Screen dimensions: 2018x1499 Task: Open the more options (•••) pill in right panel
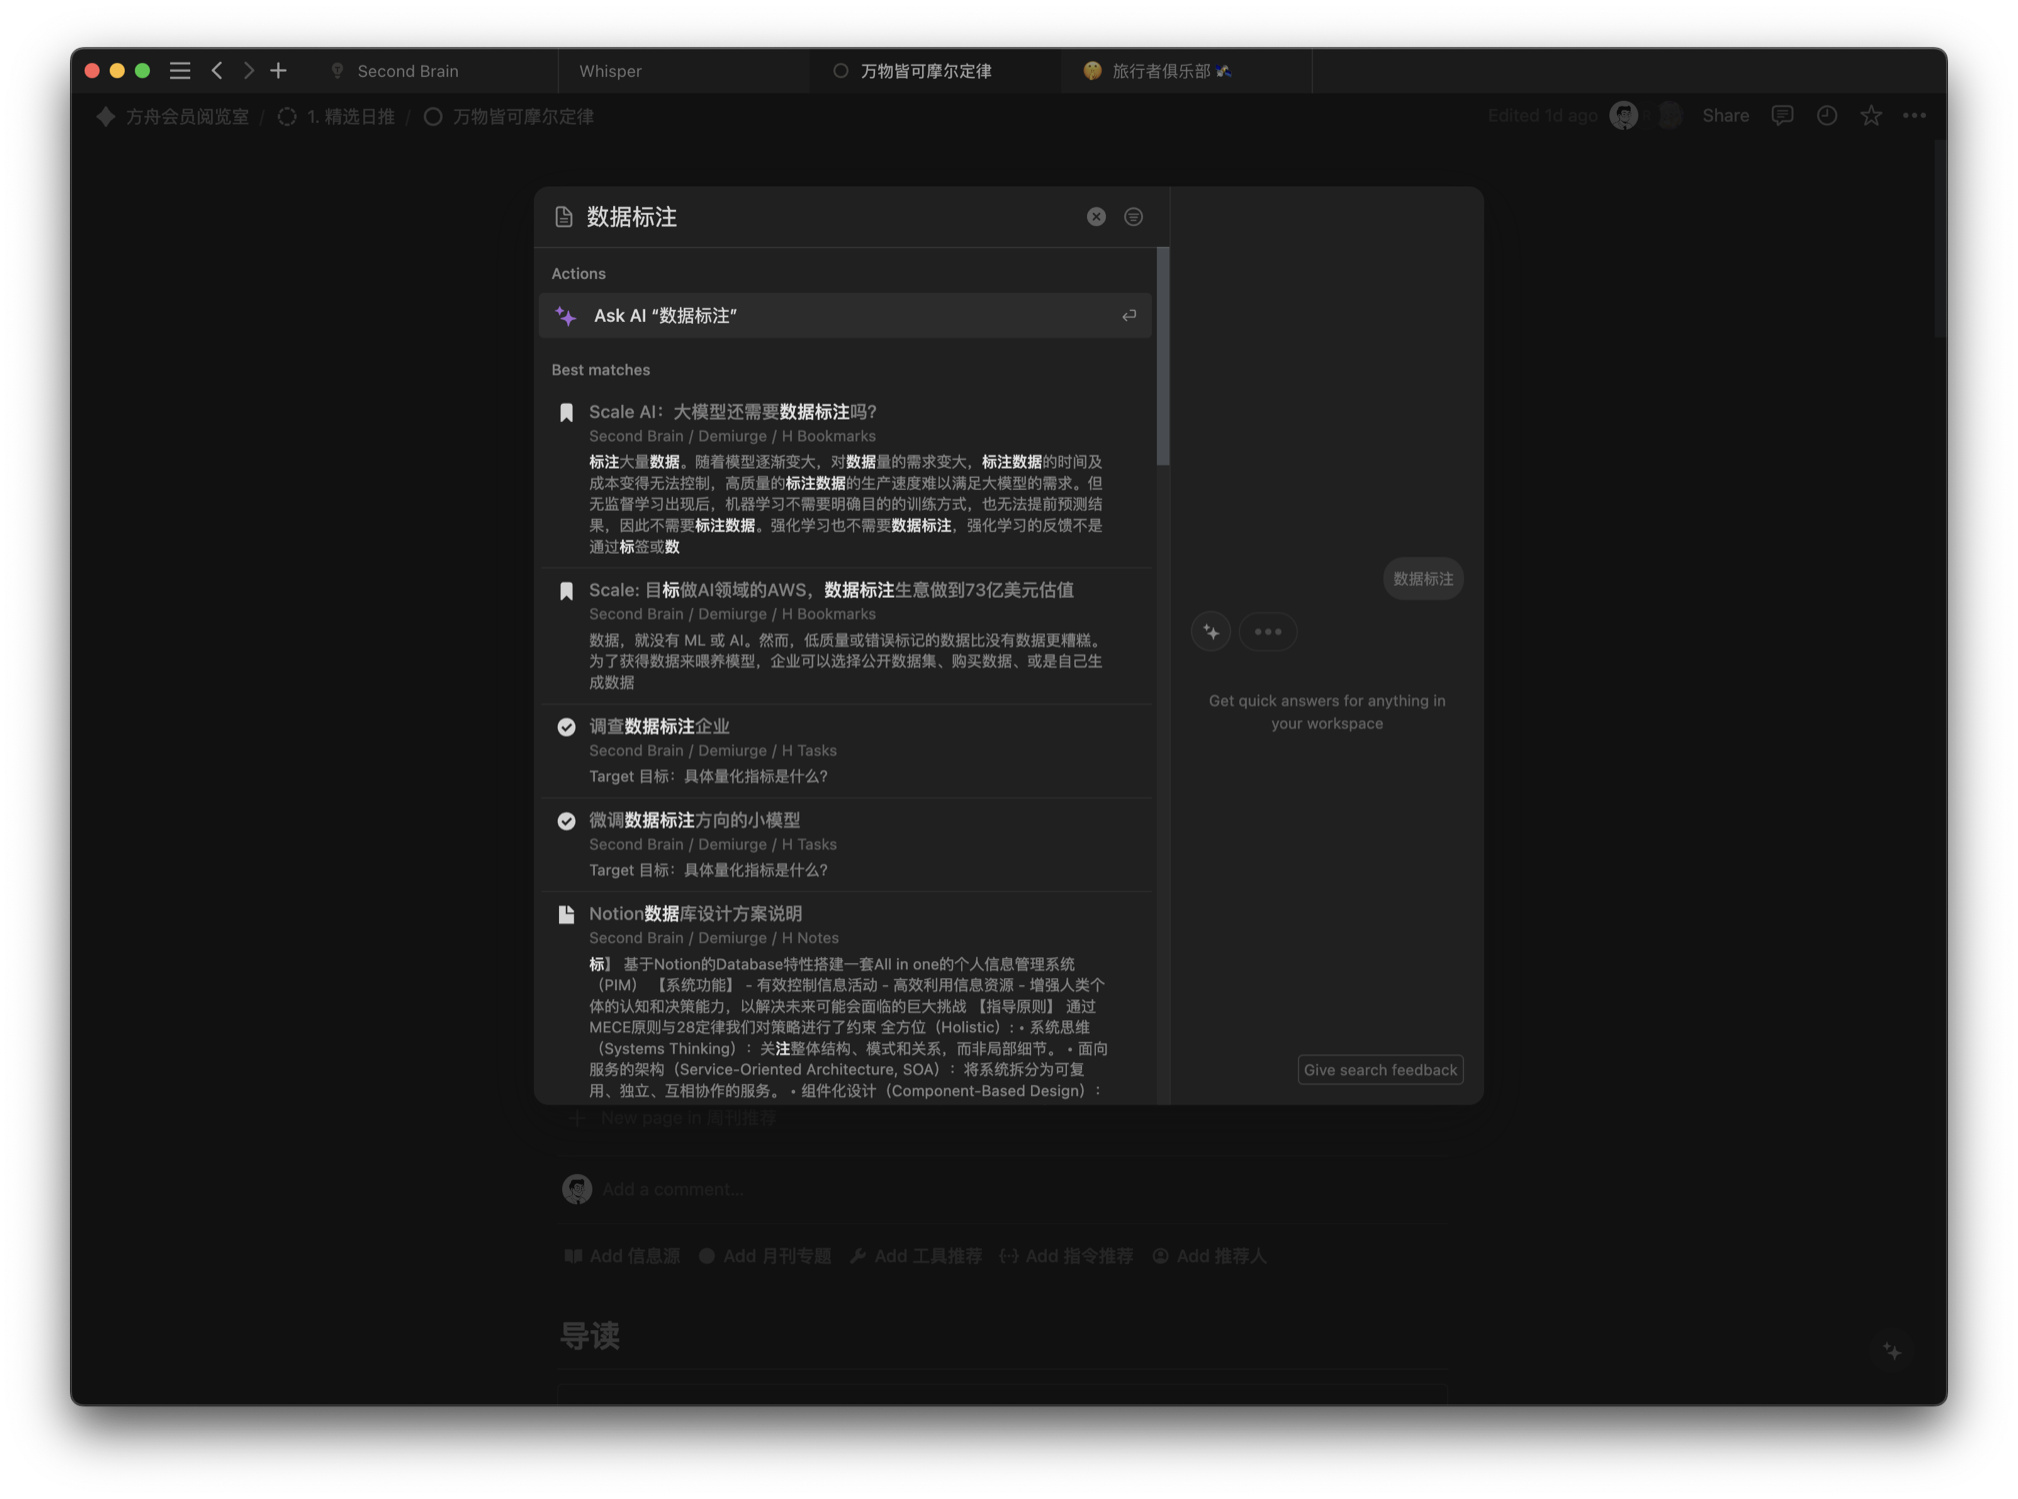(1268, 631)
